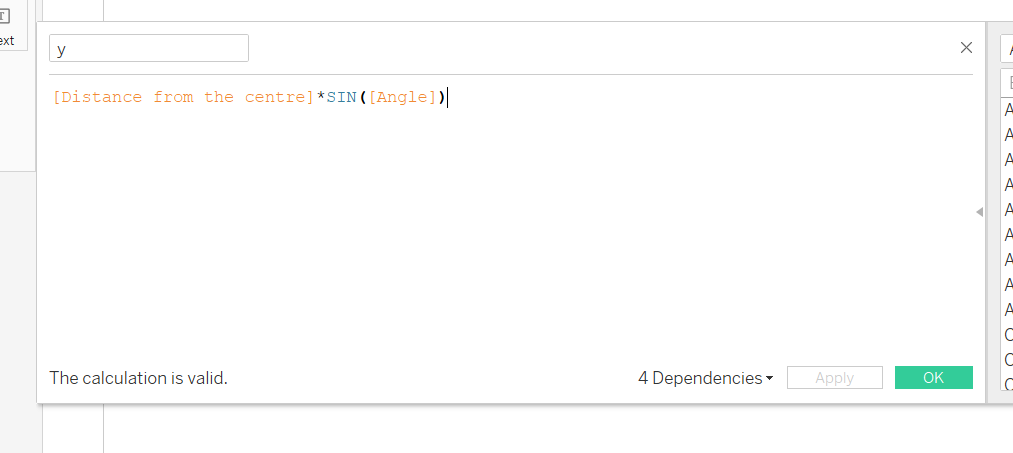Click the 'The calculation is valid.' status message

pyautogui.click(x=139, y=378)
